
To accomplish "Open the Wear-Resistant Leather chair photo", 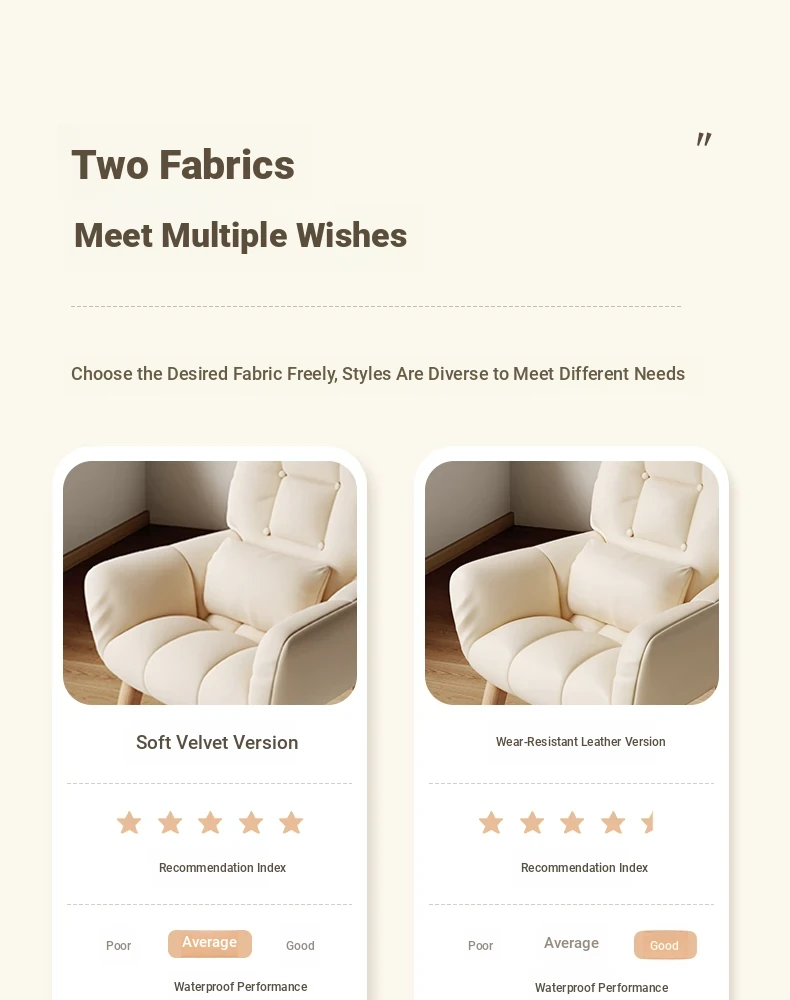I will click(572, 583).
